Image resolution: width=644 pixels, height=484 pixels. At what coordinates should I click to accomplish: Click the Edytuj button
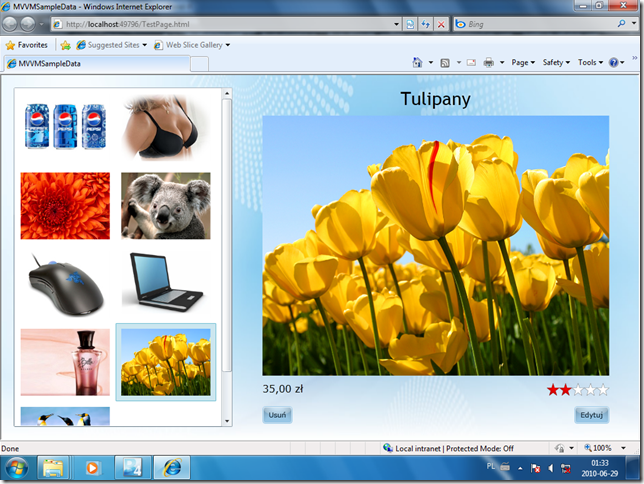click(x=591, y=415)
